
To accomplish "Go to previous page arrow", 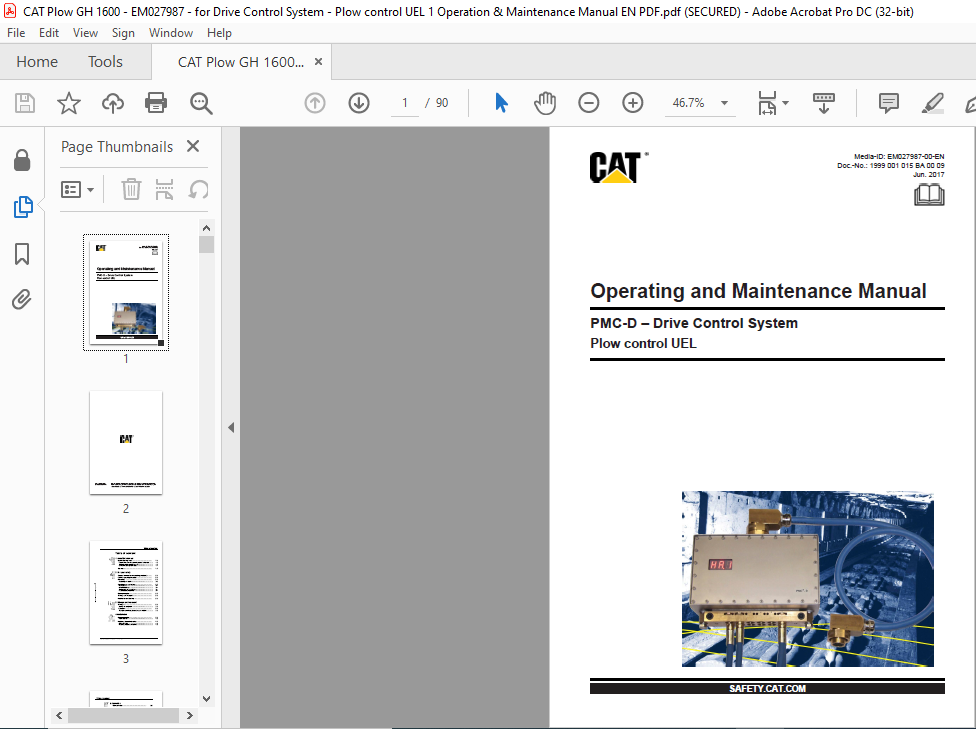I will click(315, 103).
